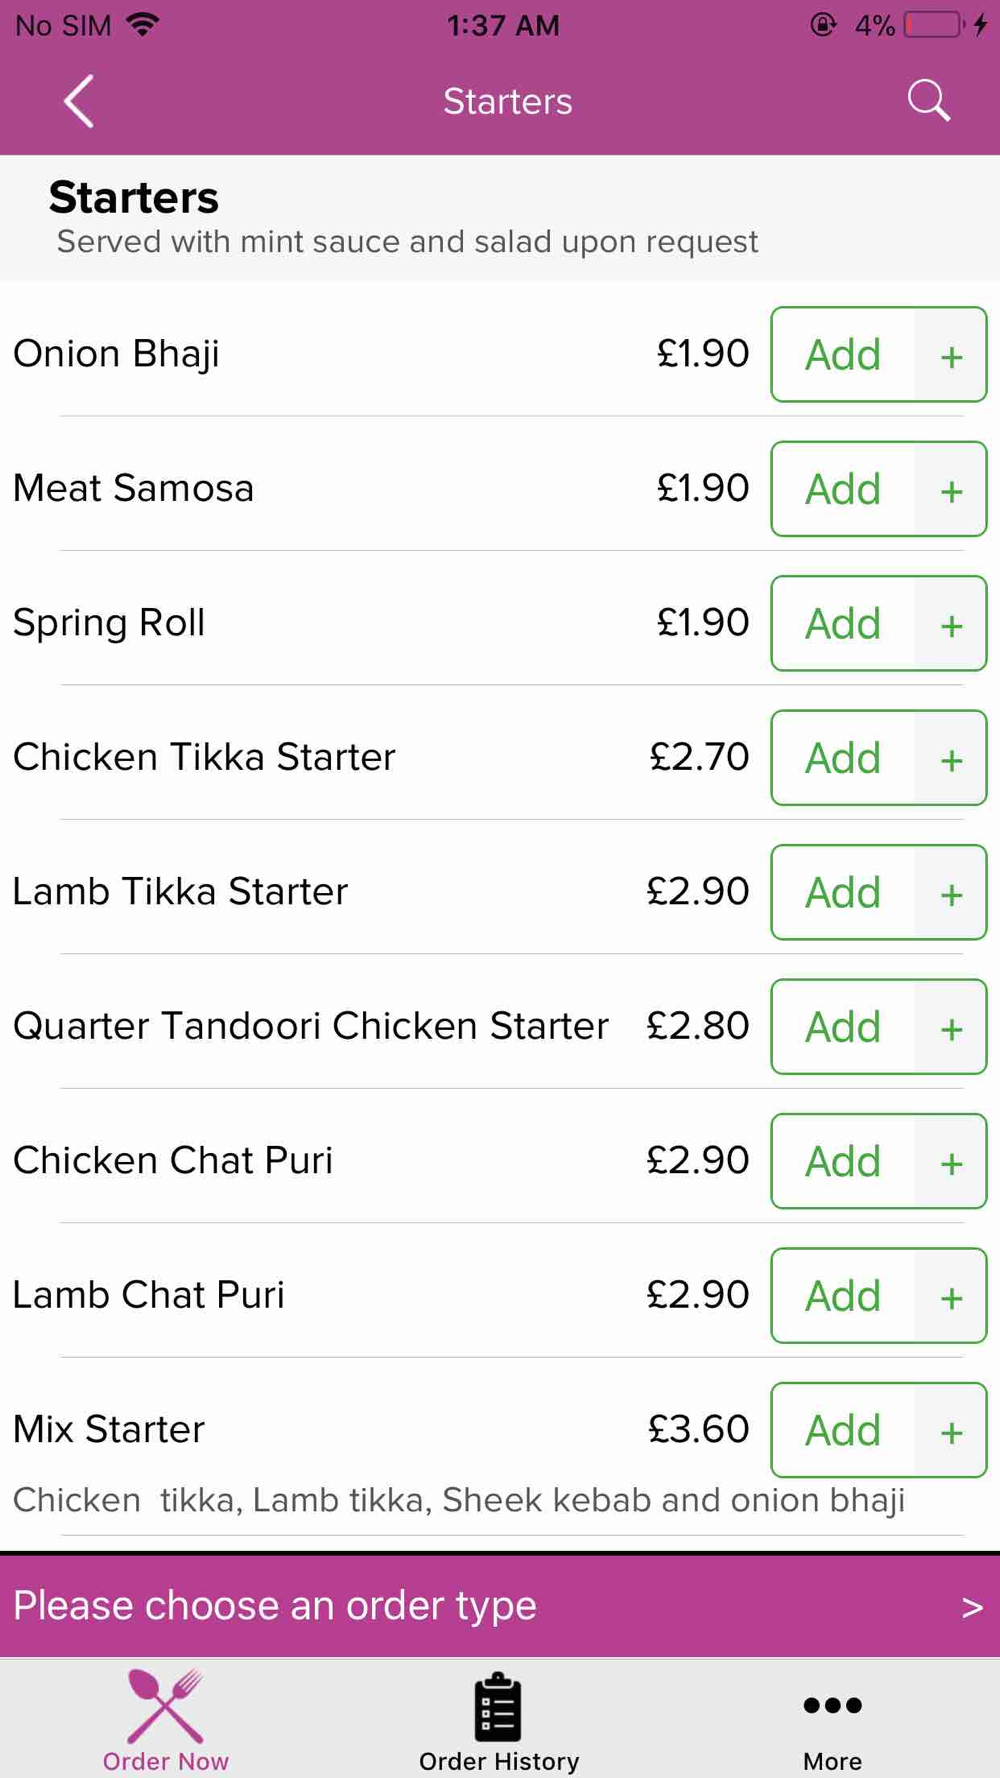The width and height of the screenshot is (1000, 1778).
Task: Tap the plus icon for Spring Roll
Action: point(951,624)
